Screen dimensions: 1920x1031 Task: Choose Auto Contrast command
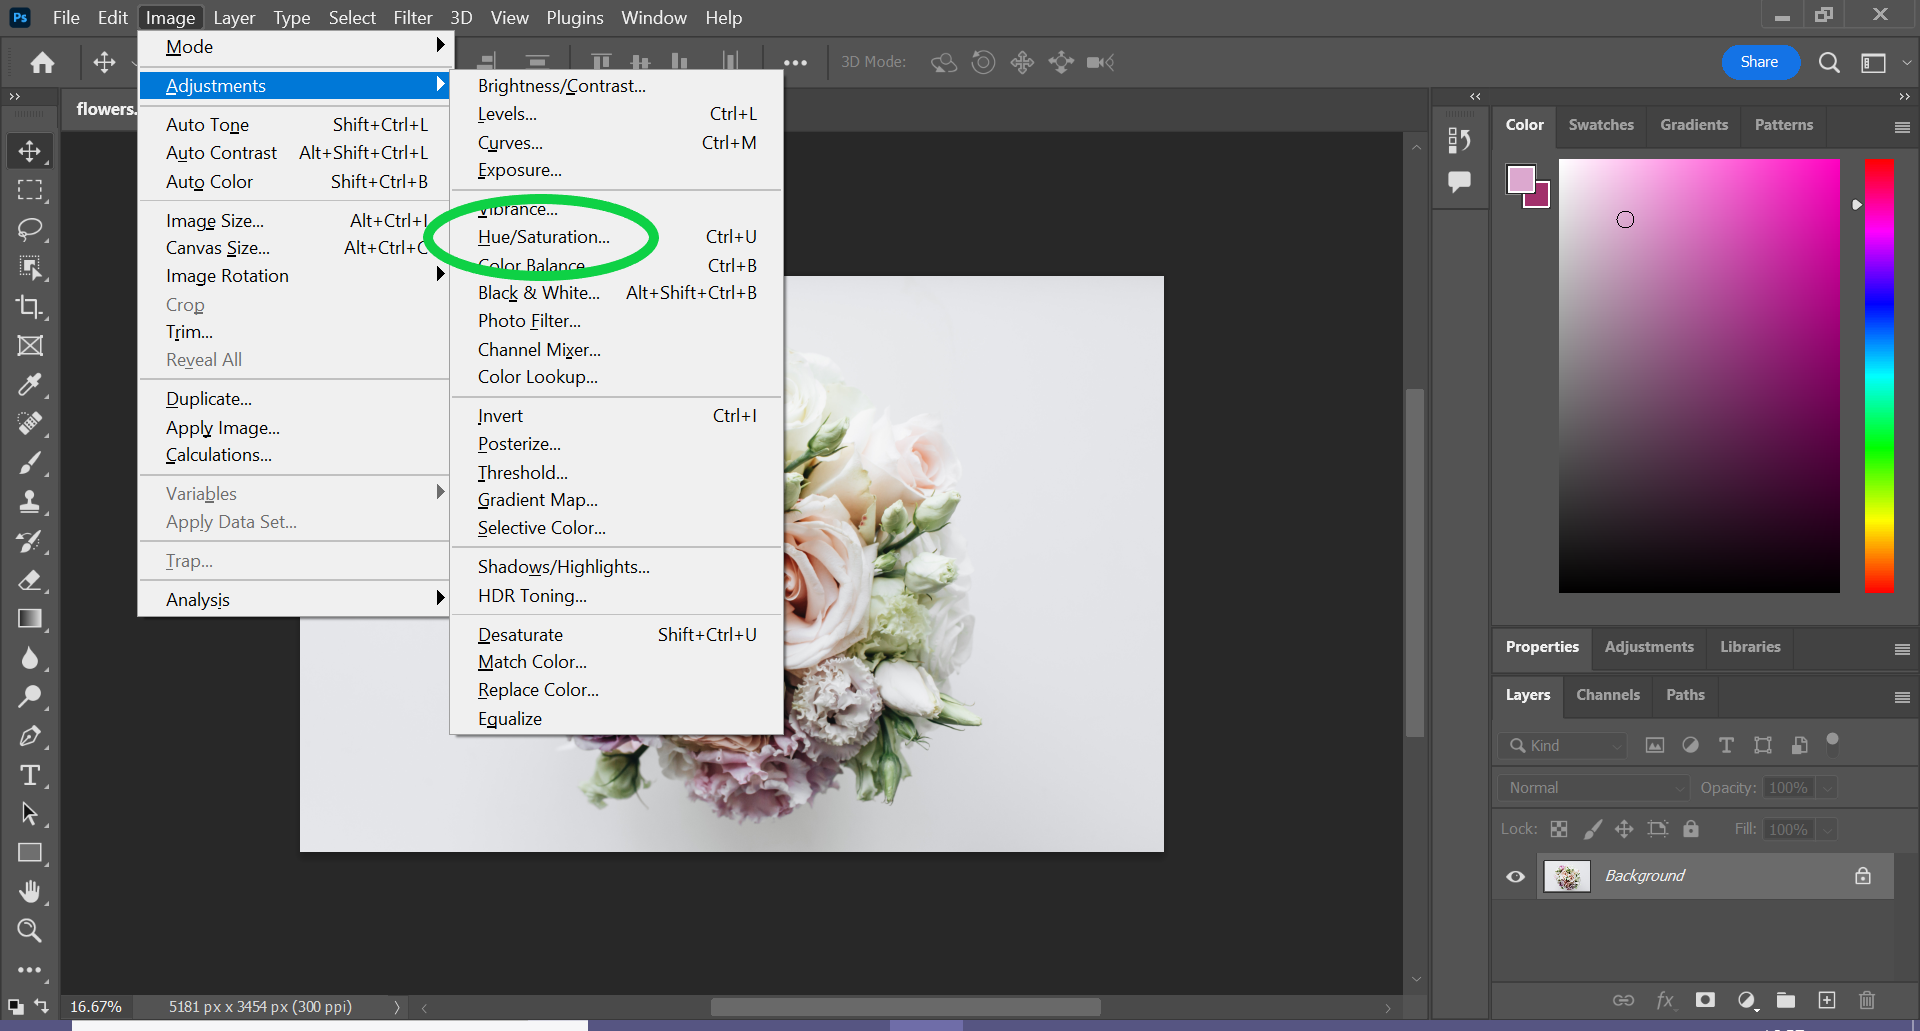pyautogui.click(x=294, y=153)
